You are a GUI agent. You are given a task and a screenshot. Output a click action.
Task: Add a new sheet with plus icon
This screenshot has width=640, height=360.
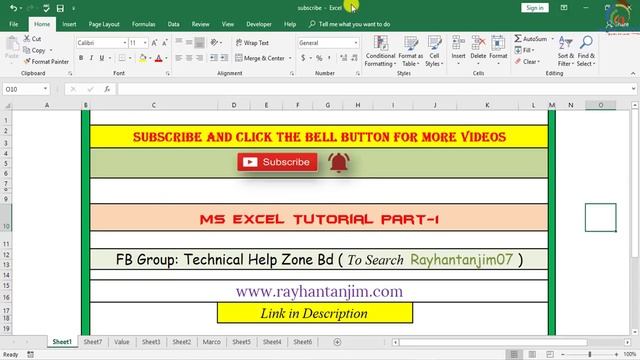click(x=337, y=342)
